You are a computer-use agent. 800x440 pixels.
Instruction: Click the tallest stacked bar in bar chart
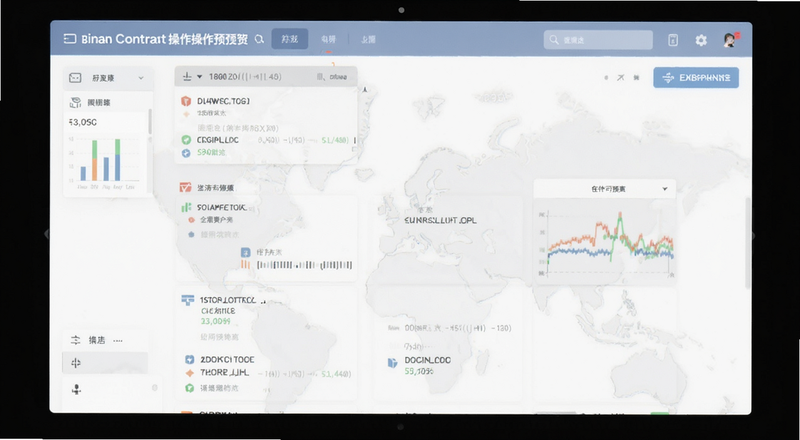click(117, 160)
